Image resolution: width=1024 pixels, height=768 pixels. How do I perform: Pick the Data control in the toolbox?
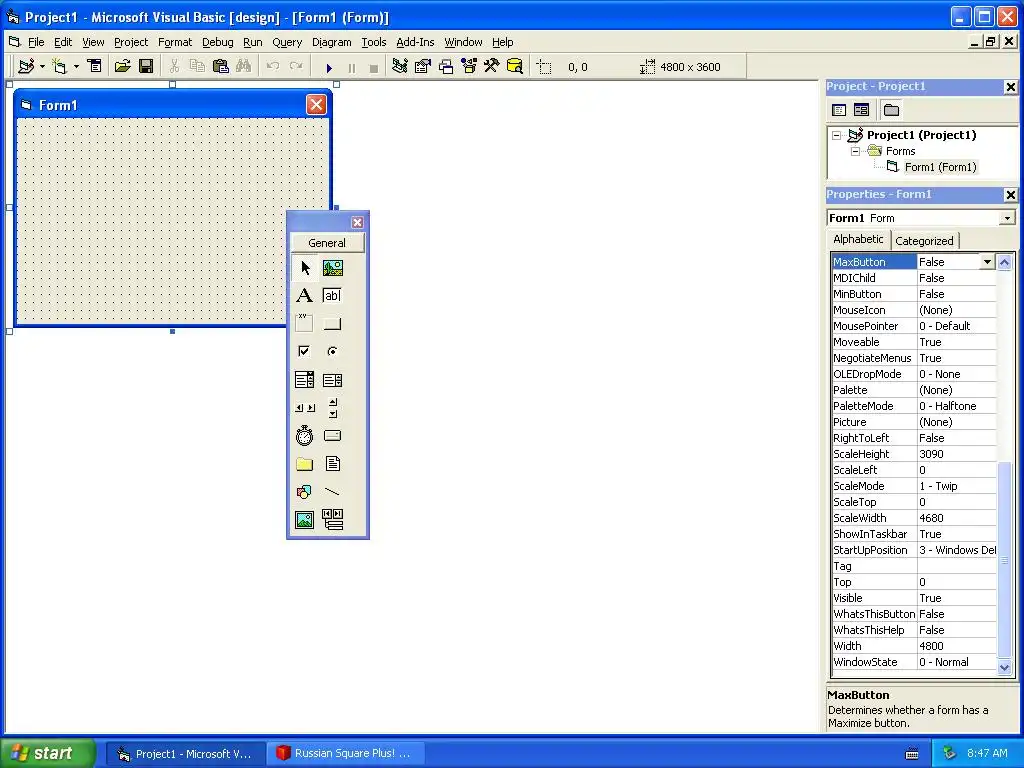pos(332,520)
